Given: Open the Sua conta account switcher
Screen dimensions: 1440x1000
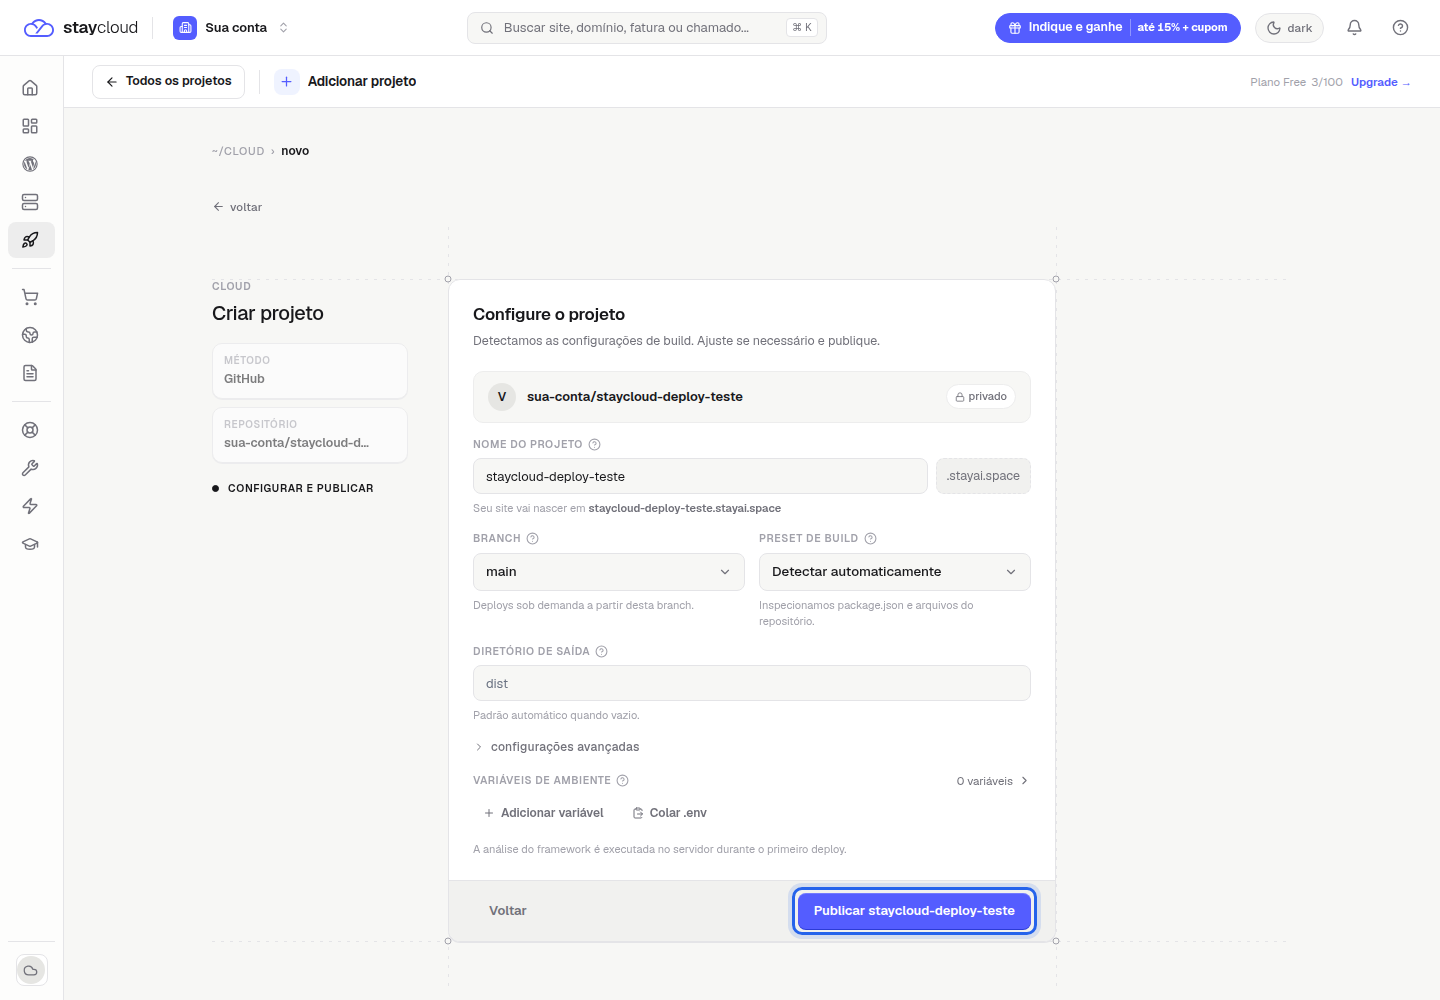Looking at the screenshot, I should (232, 28).
